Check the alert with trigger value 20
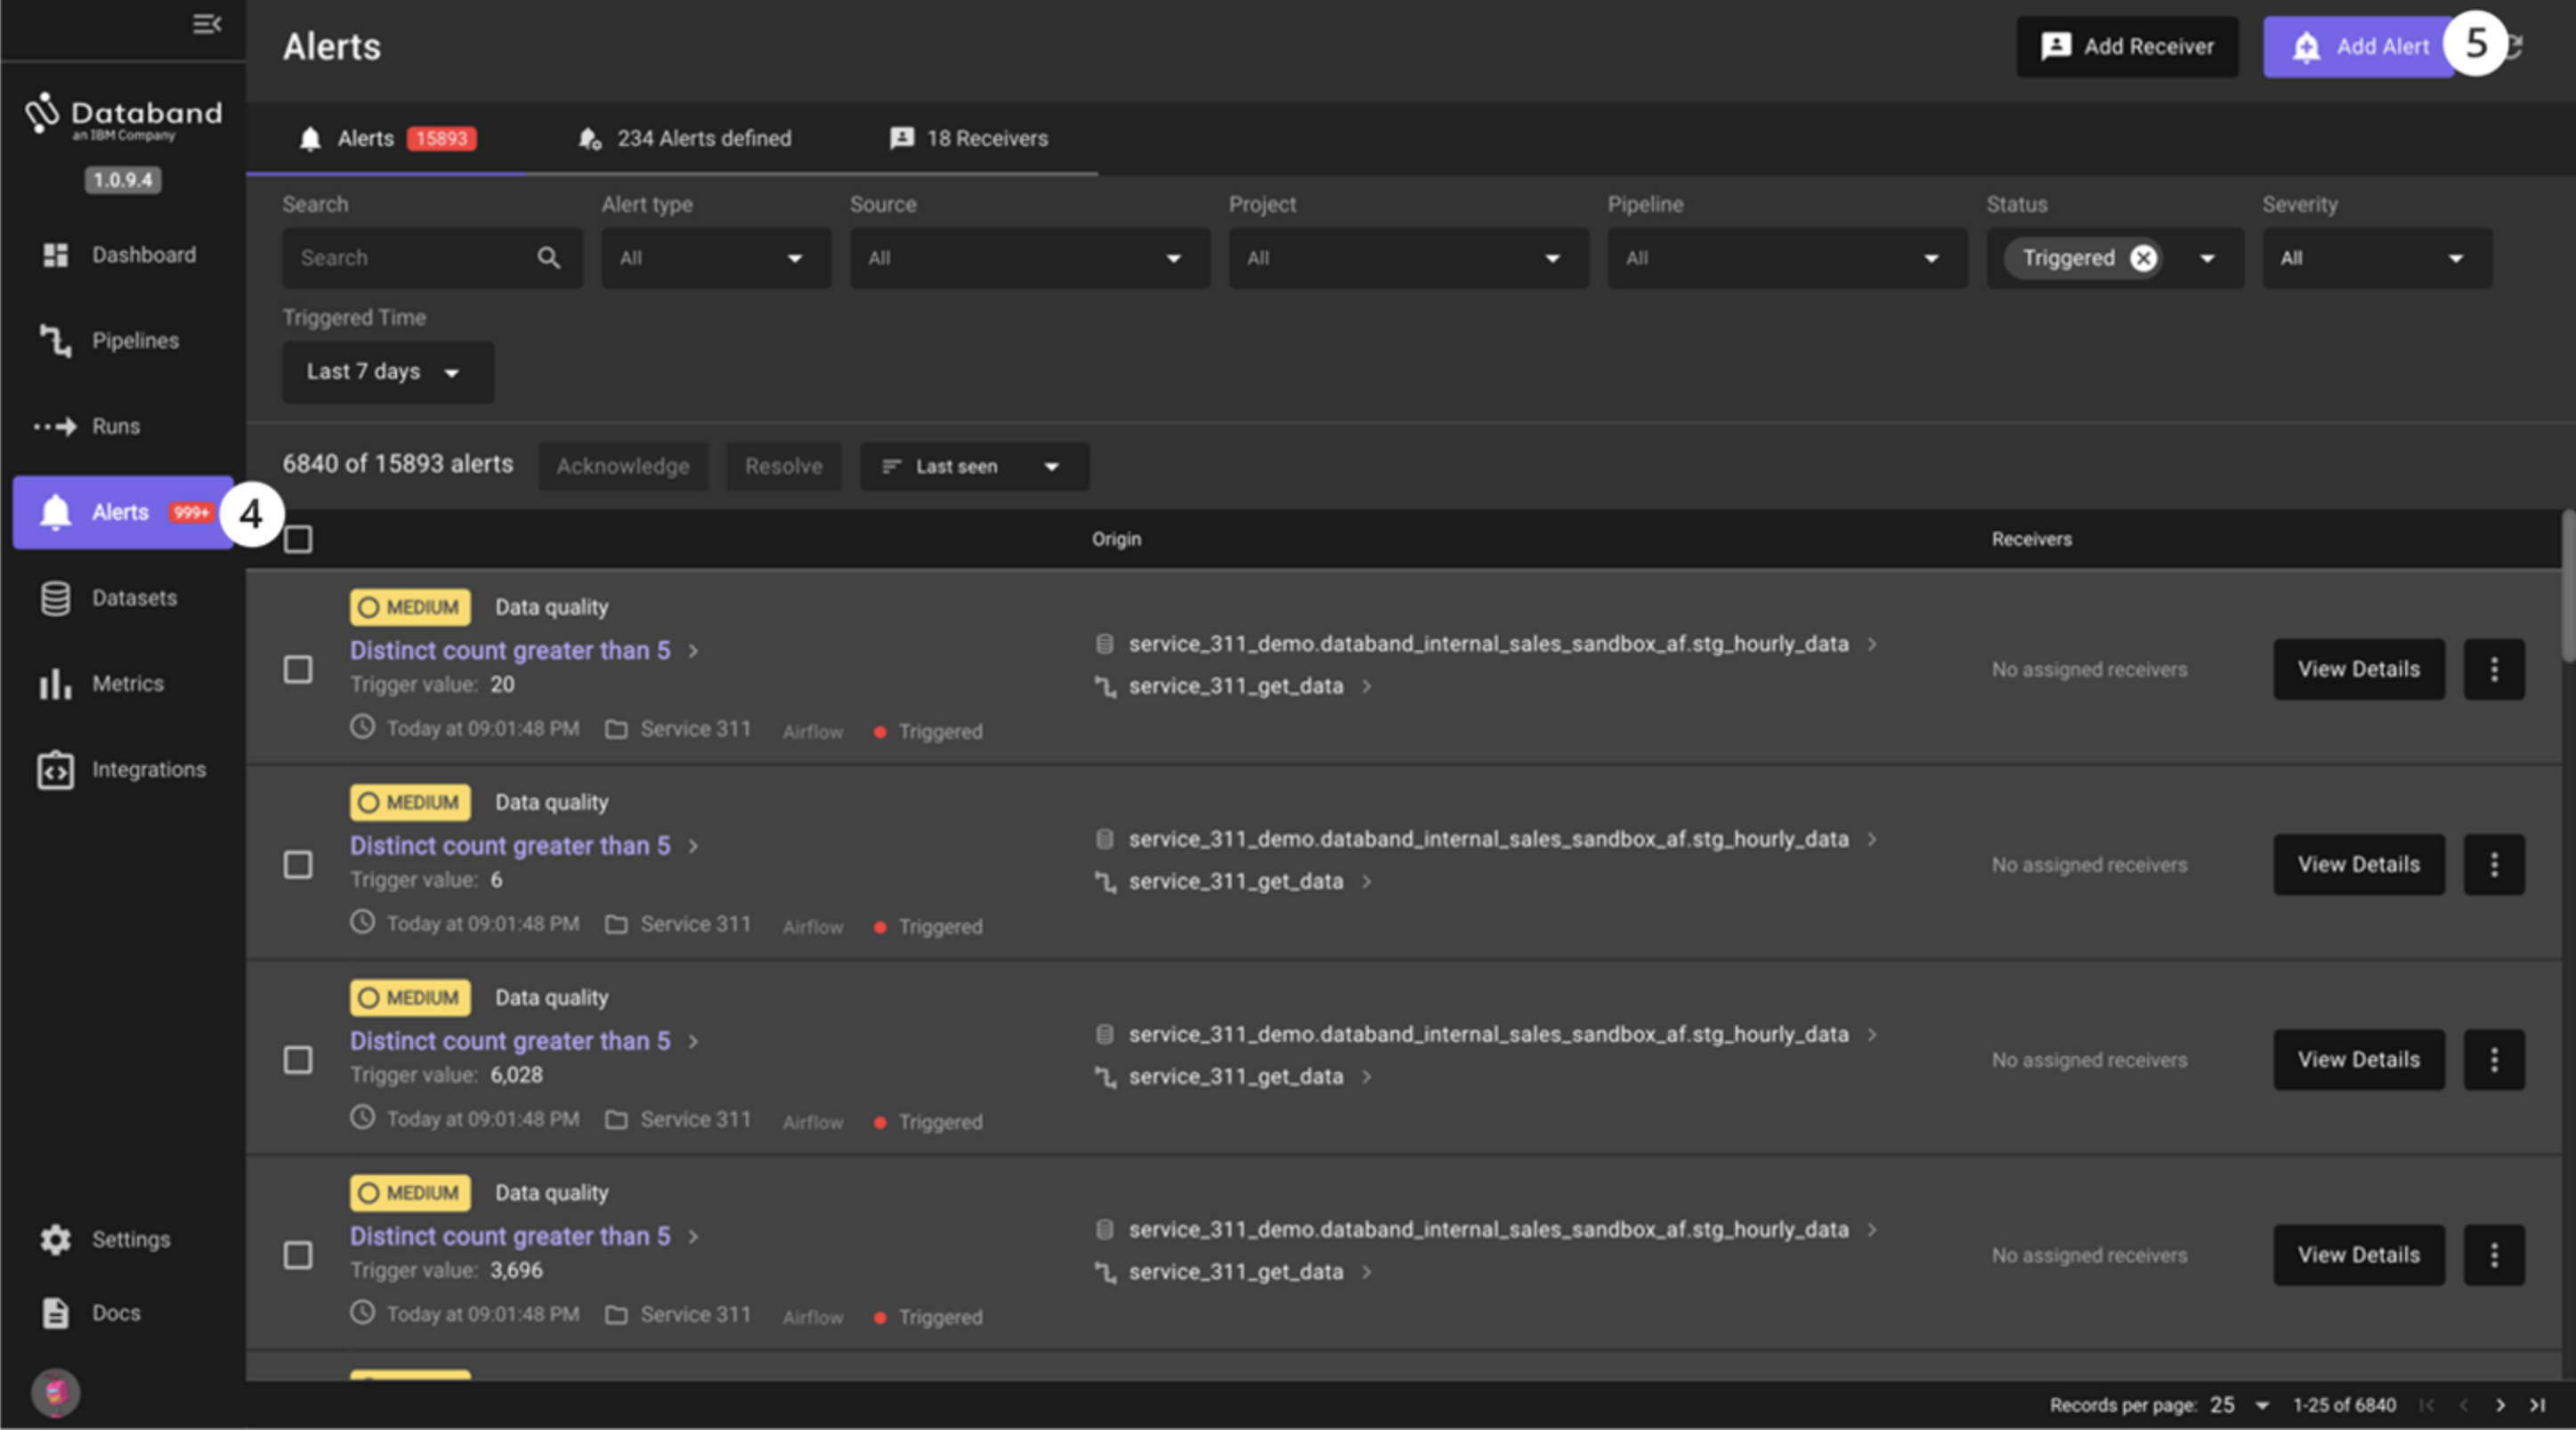 click(x=298, y=669)
